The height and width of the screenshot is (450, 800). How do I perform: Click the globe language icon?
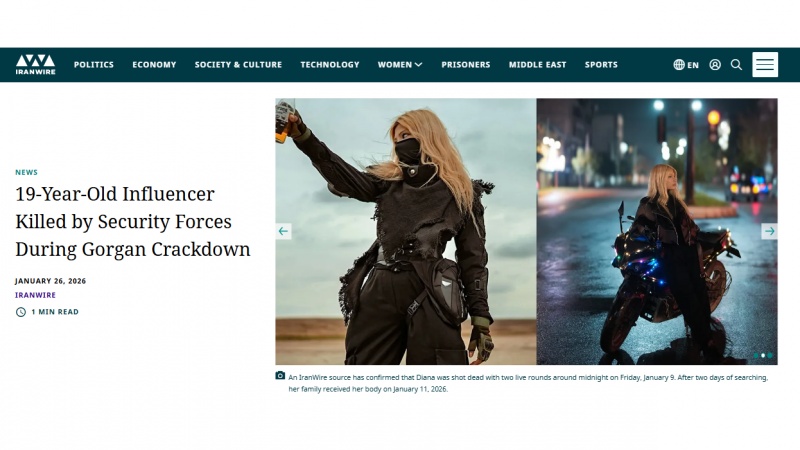pyautogui.click(x=679, y=65)
